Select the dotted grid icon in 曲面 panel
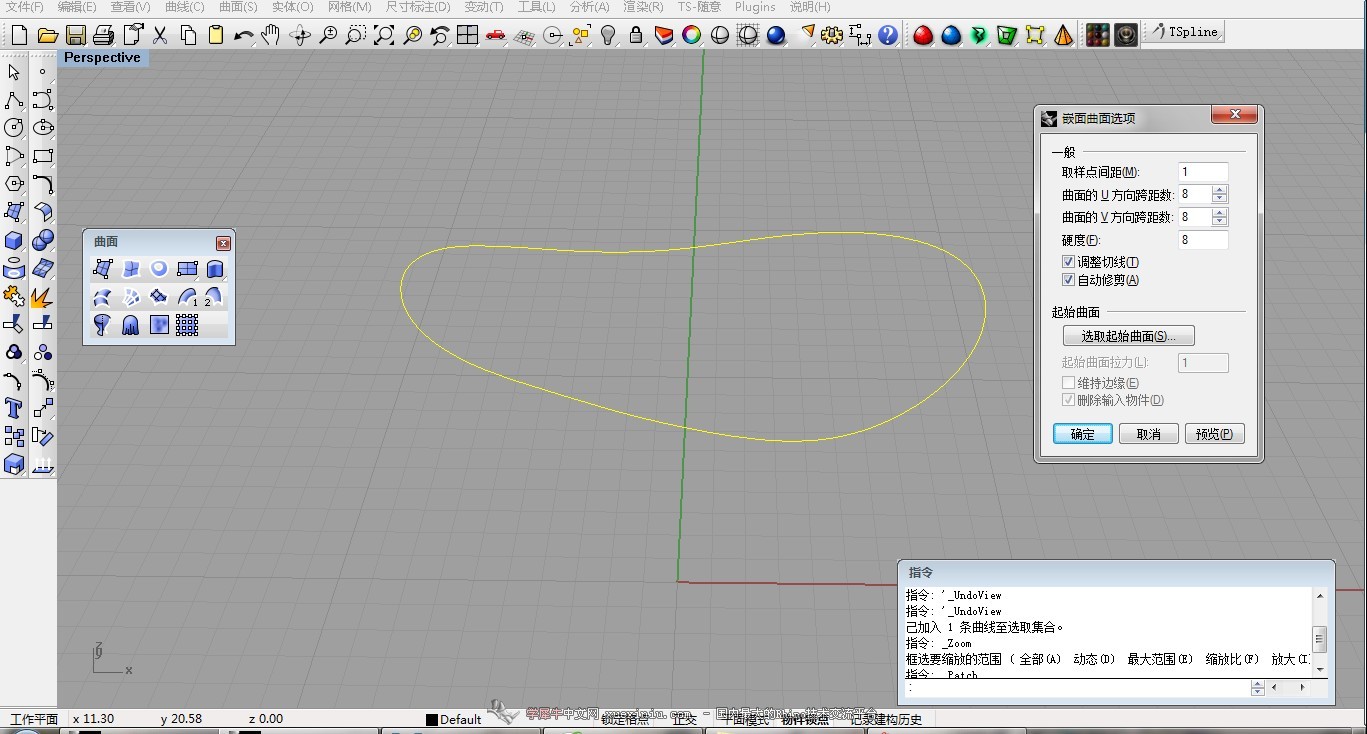This screenshot has height=734, width=1367. [187, 324]
